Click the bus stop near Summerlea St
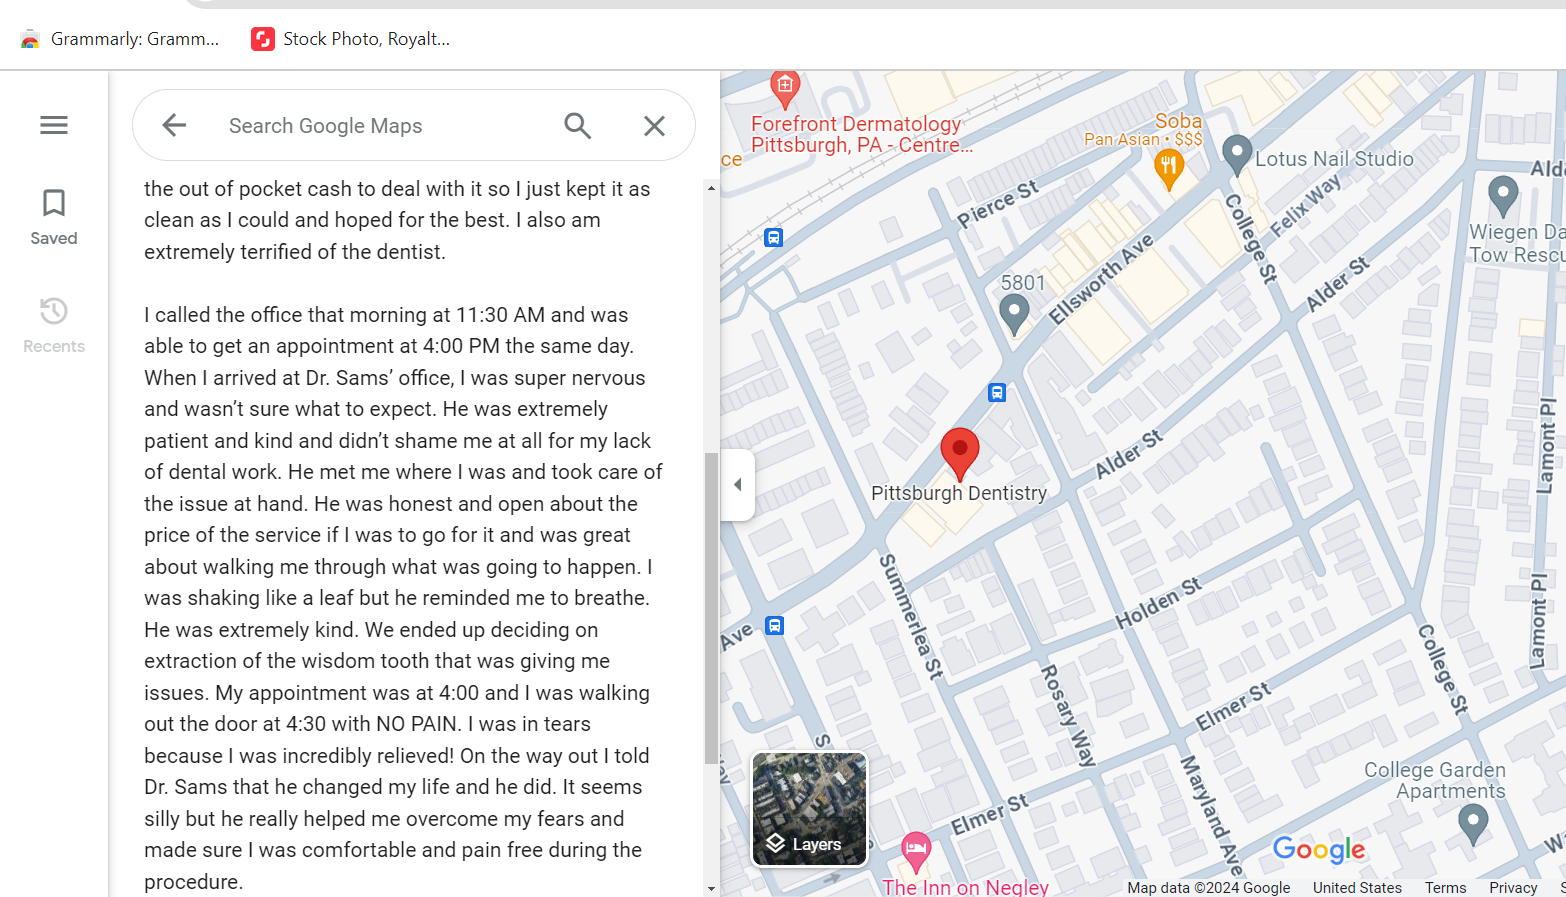The image size is (1566, 897). click(x=774, y=626)
